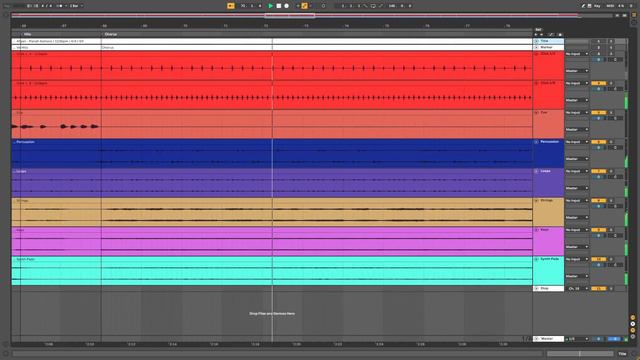Mute Synth Pads via track activator

(599, 260)
